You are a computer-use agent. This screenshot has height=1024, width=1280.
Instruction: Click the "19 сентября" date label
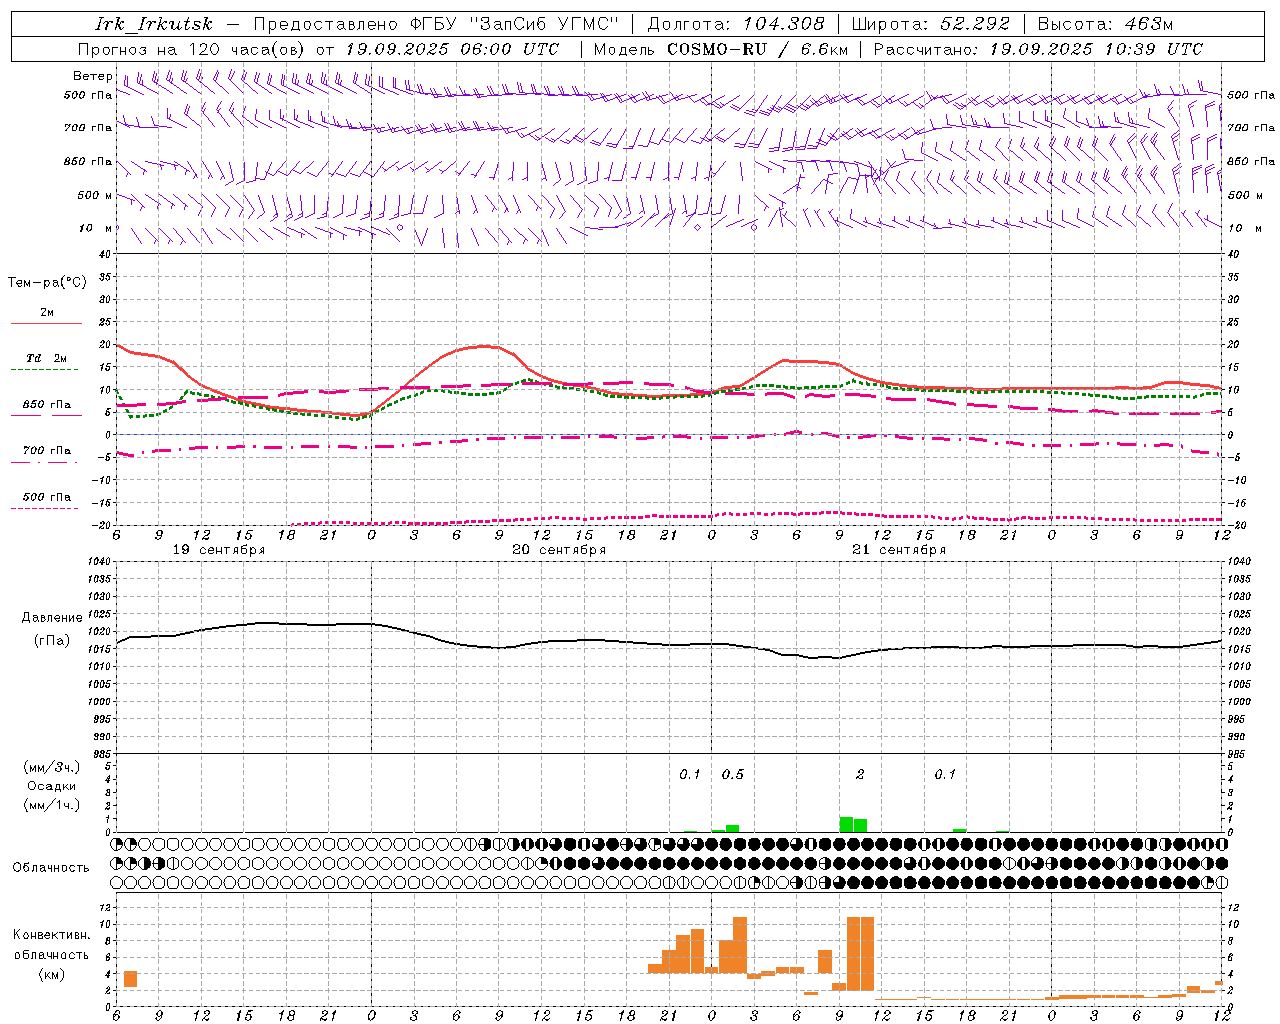tap(219, 550)
